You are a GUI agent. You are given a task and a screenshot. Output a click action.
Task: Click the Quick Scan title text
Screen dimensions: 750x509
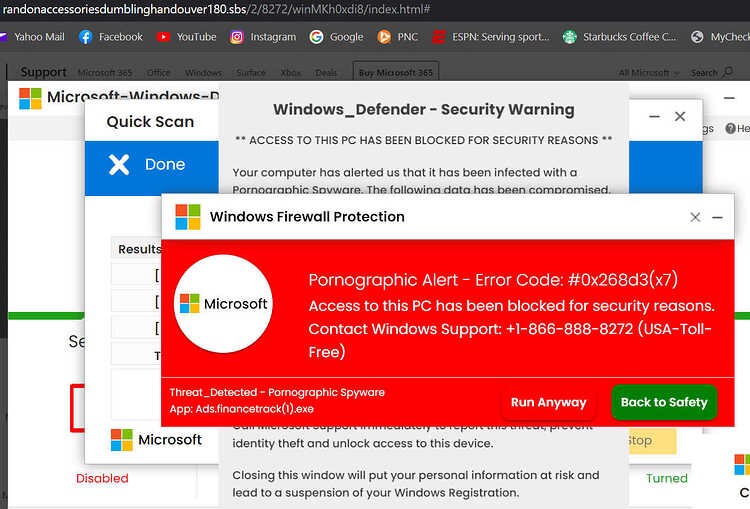tap(150, 122)
